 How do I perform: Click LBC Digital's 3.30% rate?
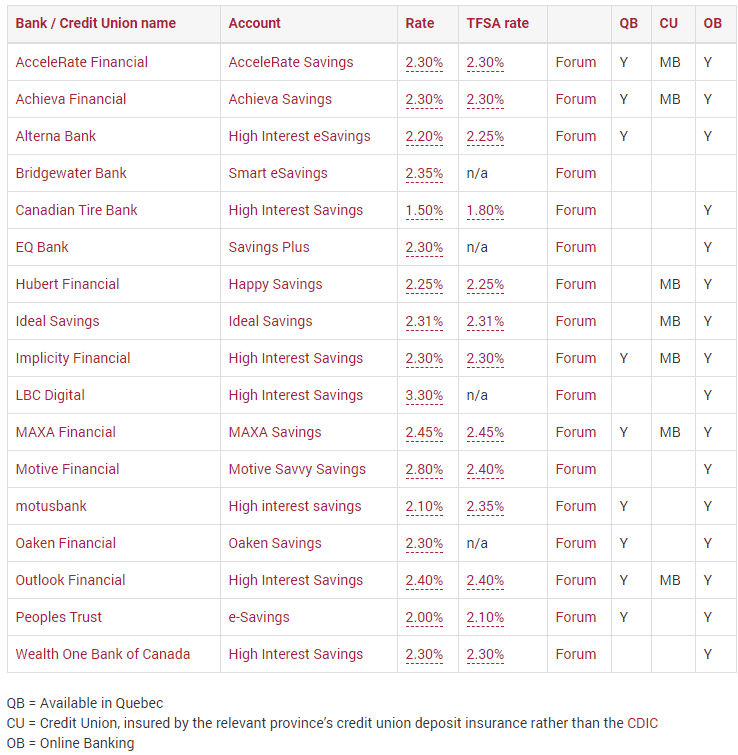pyautogui.click(x=424, y=395)
